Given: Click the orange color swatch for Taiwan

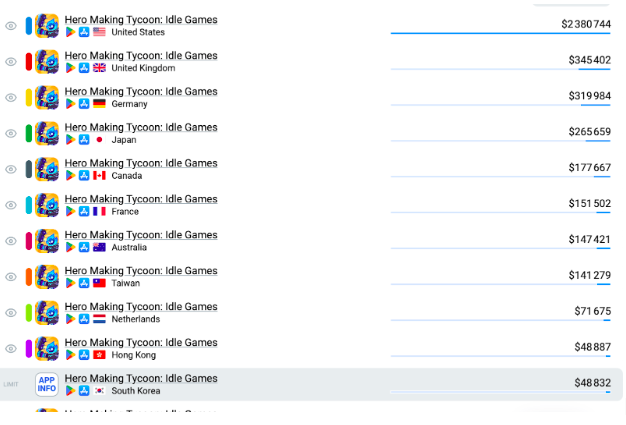Looking at the screenshot, I should pos(29,277).
